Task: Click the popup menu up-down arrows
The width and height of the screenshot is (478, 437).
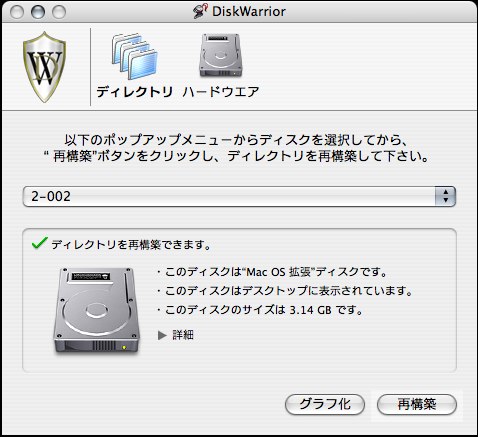Action: coord(445,196)
